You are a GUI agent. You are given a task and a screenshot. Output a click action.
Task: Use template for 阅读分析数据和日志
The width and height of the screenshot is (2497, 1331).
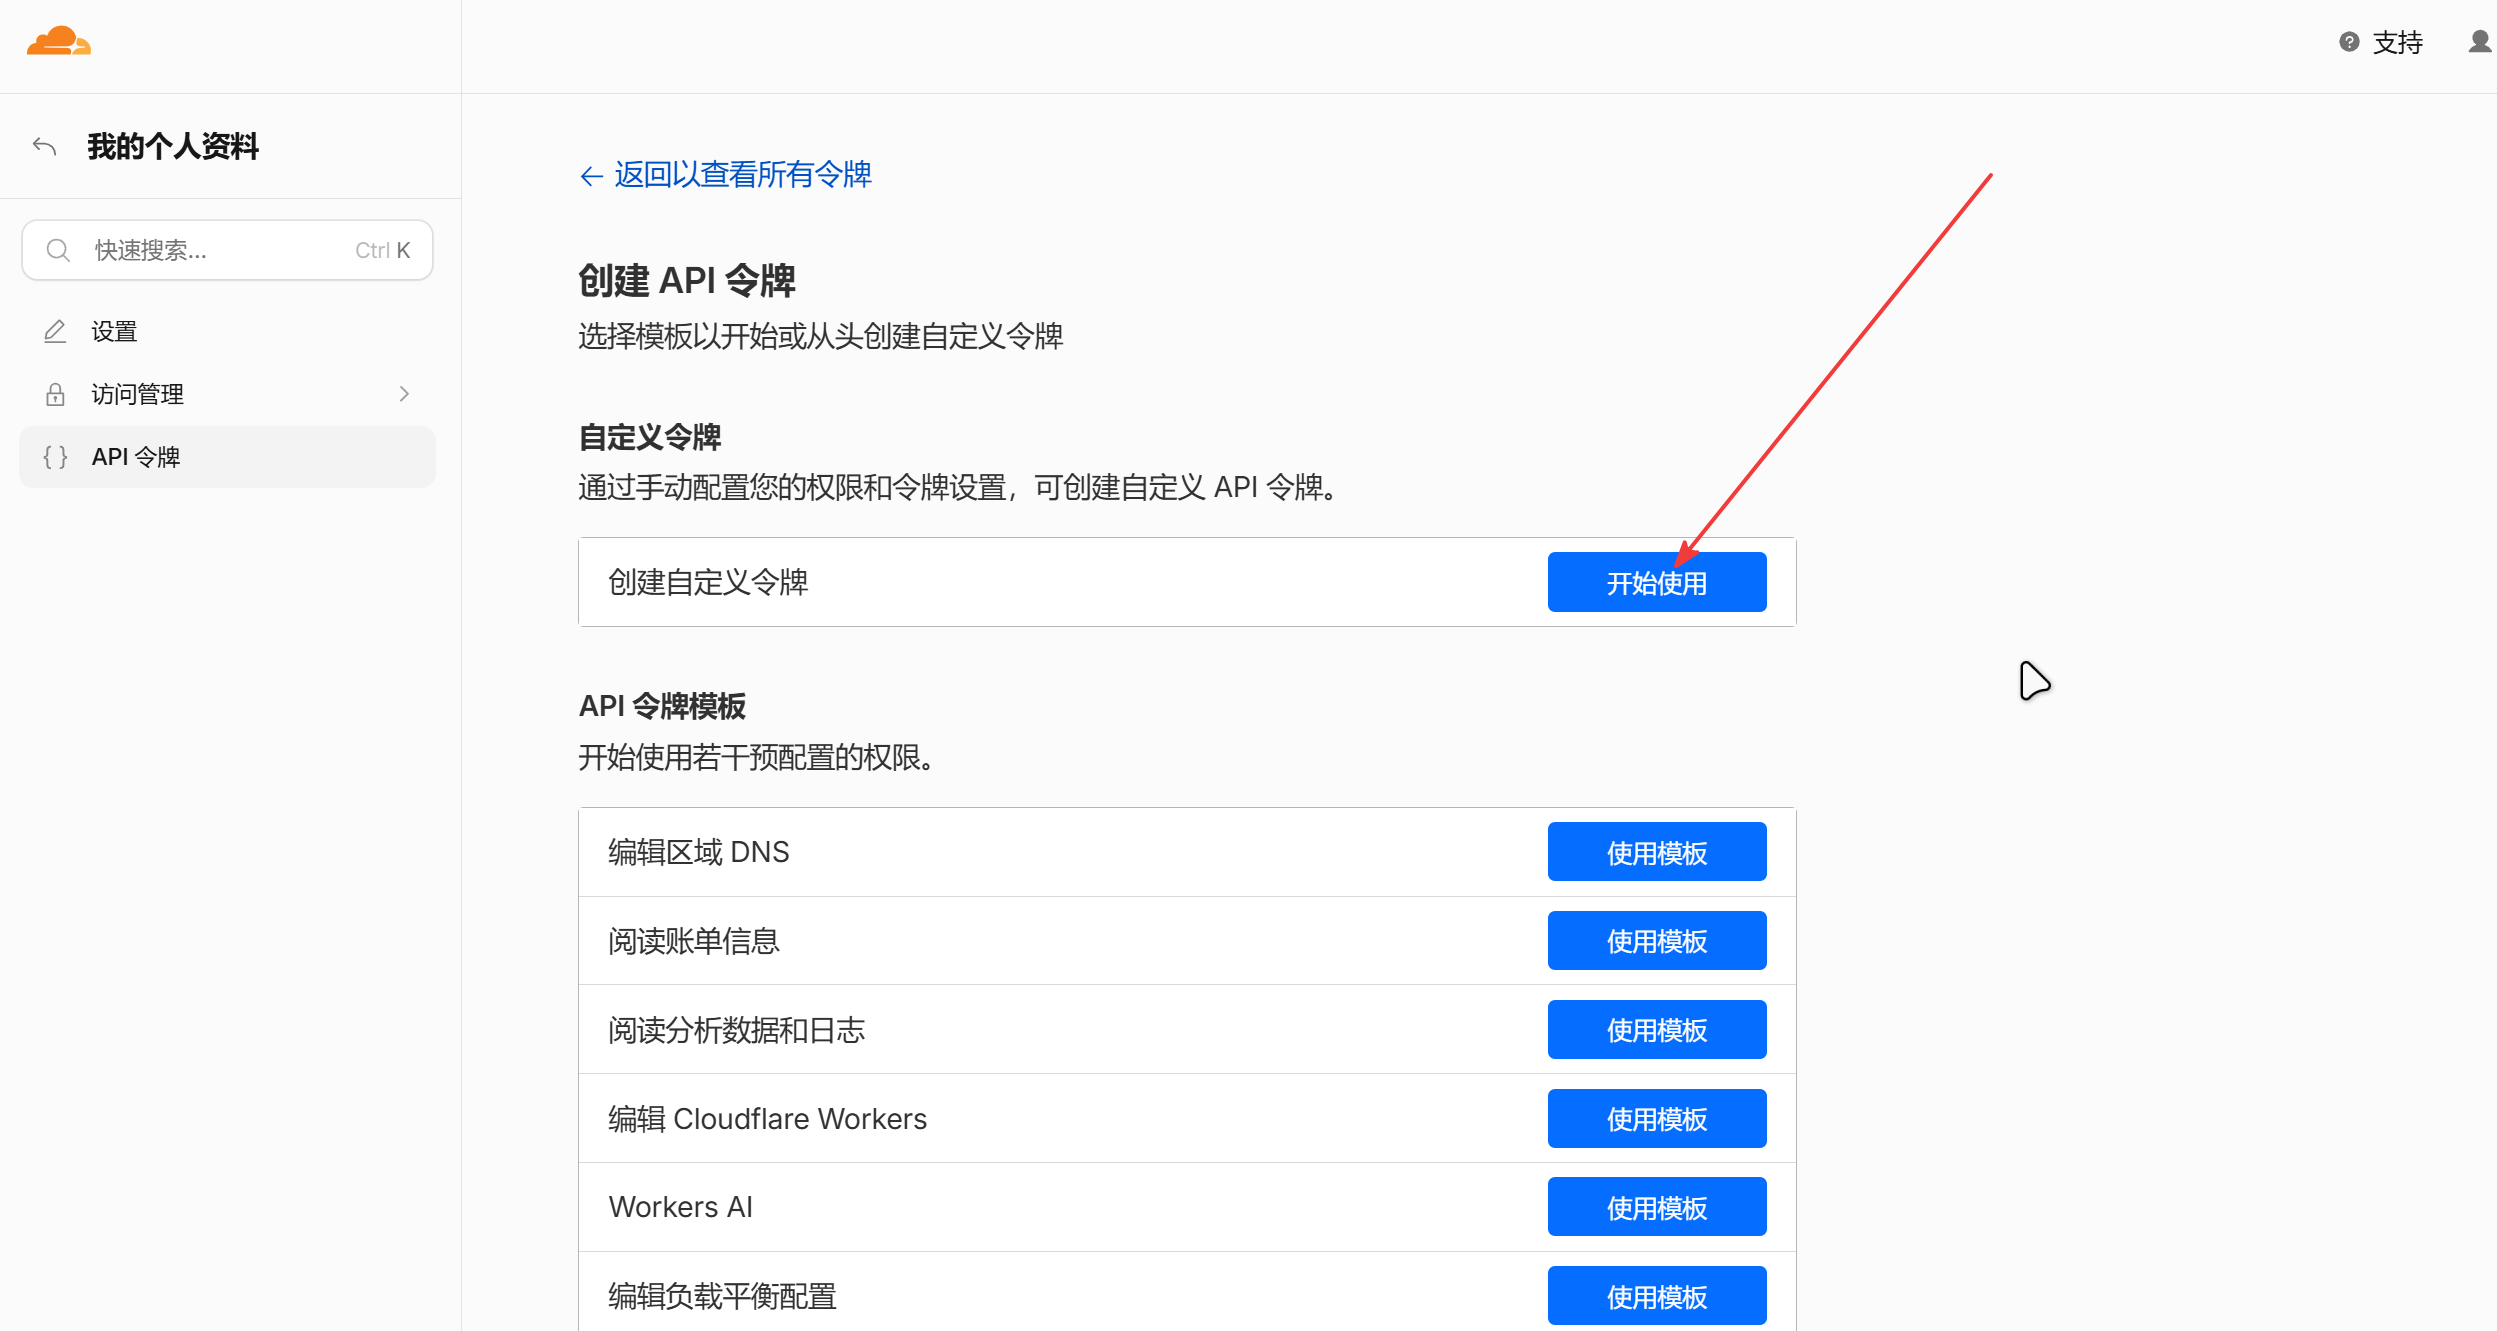tap(1656, 1029)
